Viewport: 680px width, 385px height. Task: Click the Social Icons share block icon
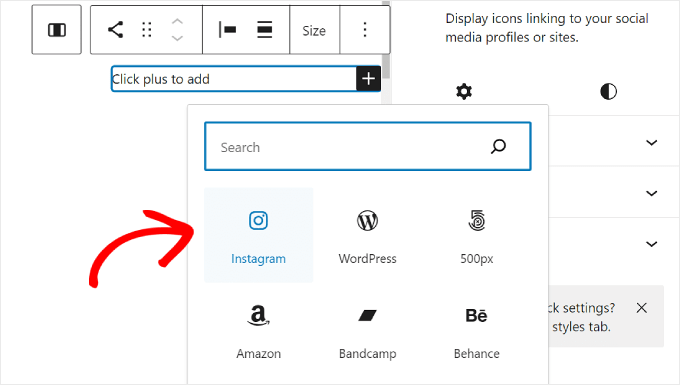(x=115, y=30)
